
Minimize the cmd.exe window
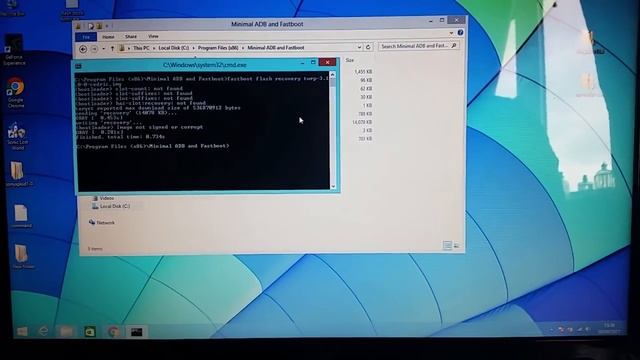coord(302,63)
